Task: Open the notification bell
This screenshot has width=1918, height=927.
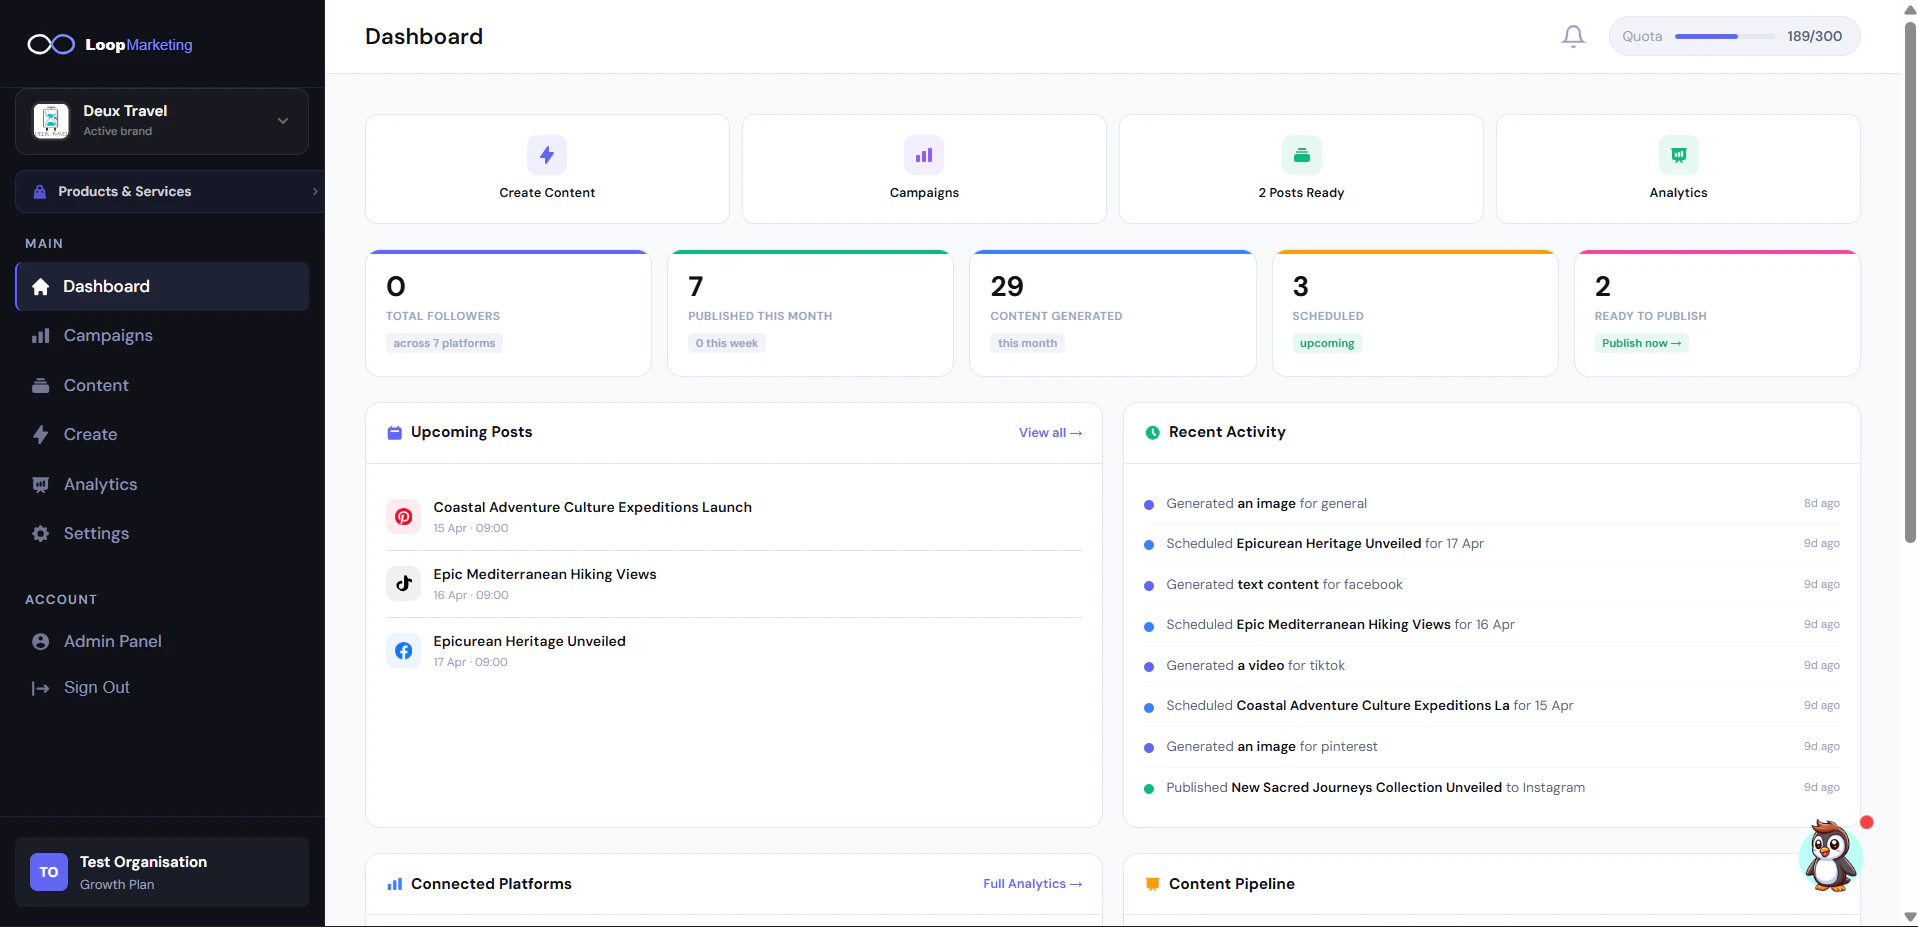Action: coord(1572,36)
